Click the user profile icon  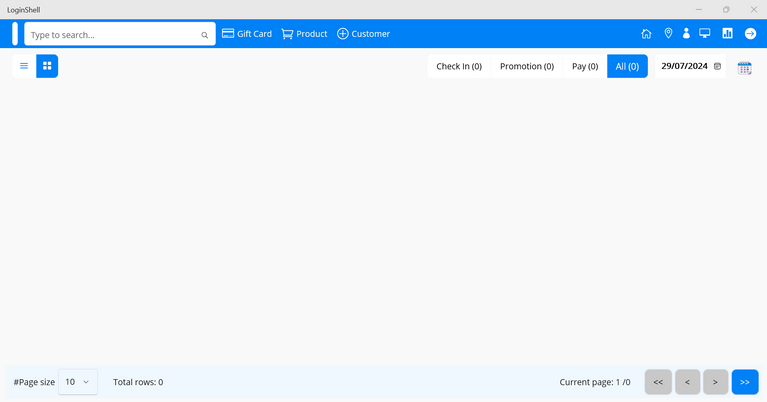click(686, 34)
